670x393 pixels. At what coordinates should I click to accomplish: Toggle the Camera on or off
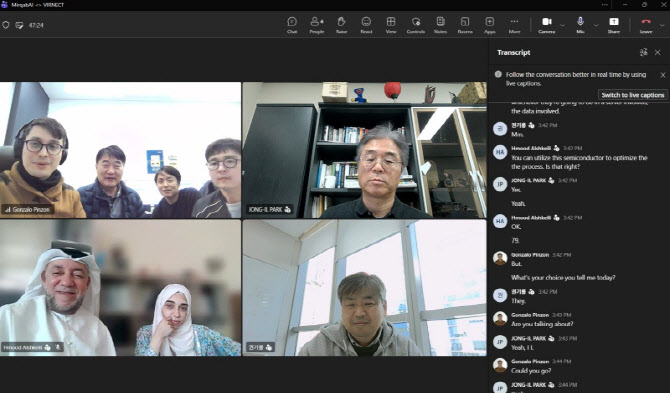pyautogui.click(x=547, y=25)
